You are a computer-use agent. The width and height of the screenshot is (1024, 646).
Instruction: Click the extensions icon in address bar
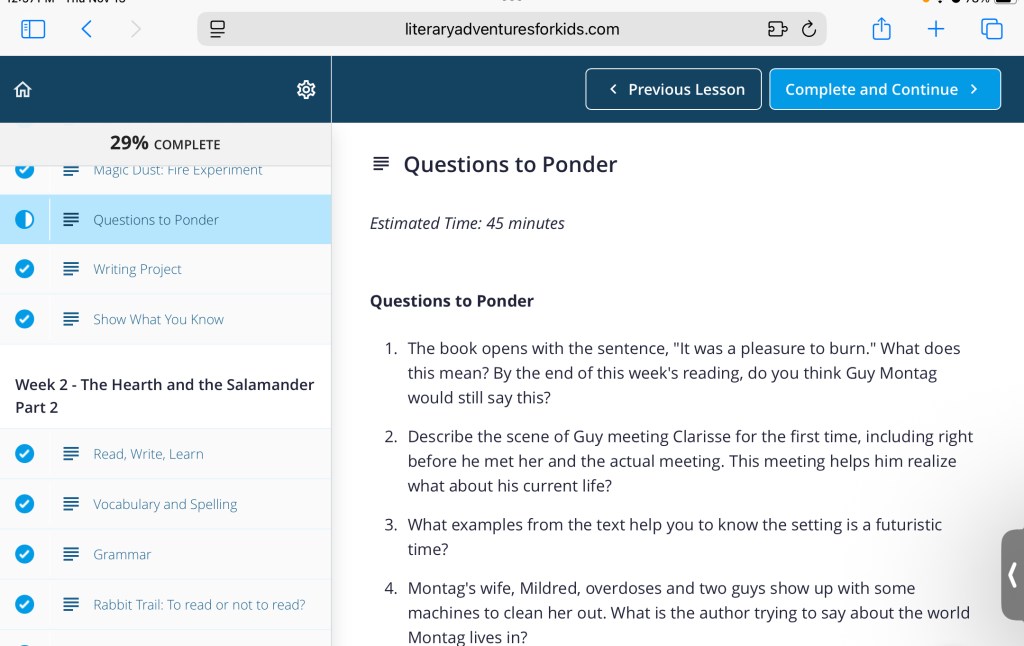[x=777, y=29]
